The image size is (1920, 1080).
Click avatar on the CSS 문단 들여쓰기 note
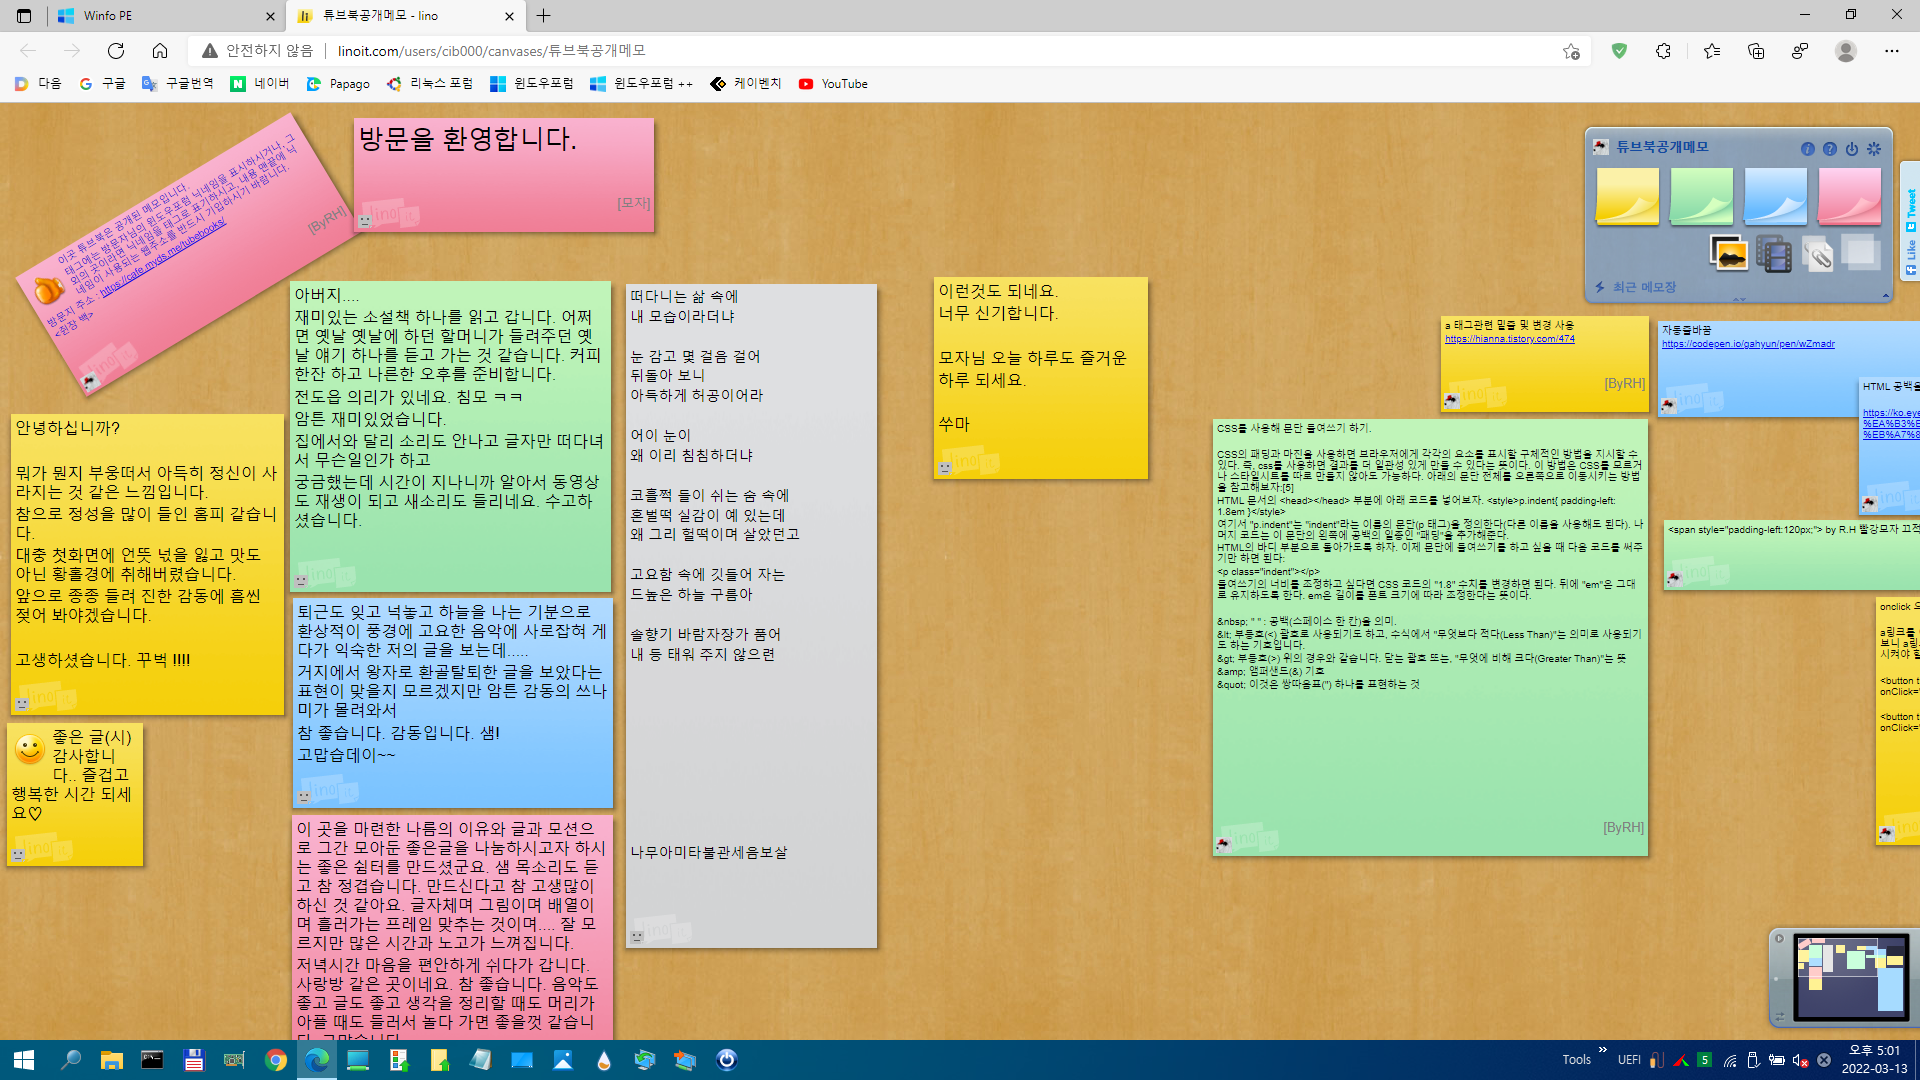[1222, 845]
